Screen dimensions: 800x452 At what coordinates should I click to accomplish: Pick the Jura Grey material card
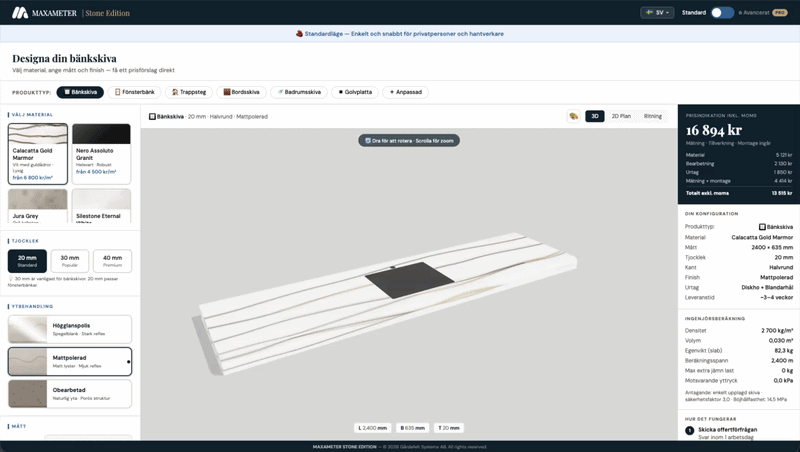[38, 206]
